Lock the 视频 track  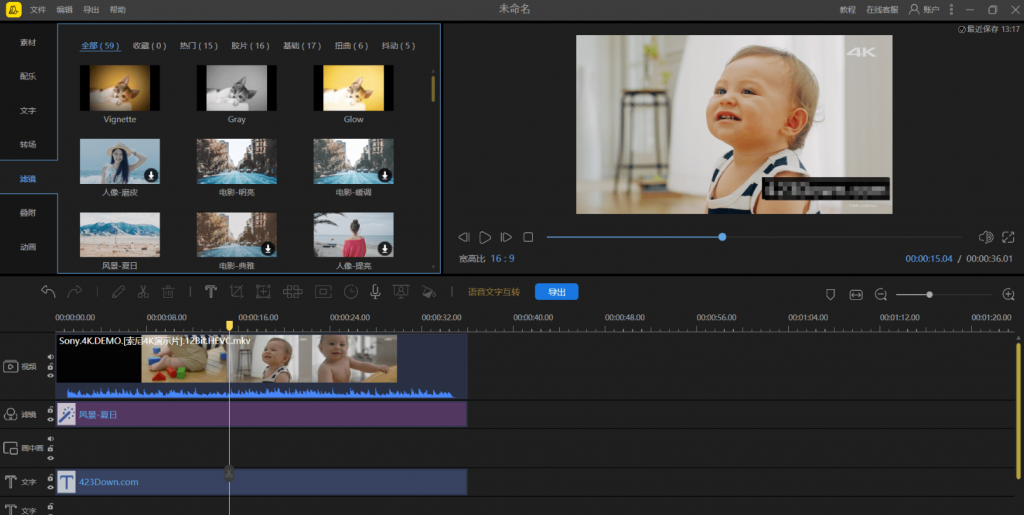click(50, 367)
